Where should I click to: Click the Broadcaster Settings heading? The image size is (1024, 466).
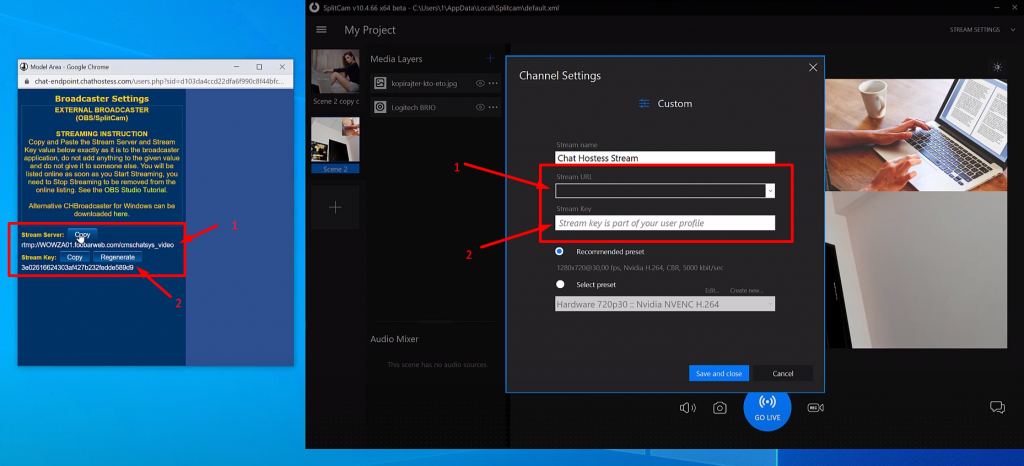[102, 99]
